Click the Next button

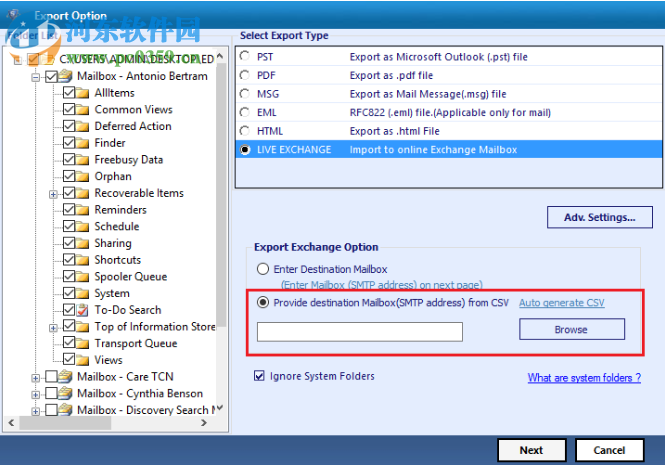coord(531,450)
